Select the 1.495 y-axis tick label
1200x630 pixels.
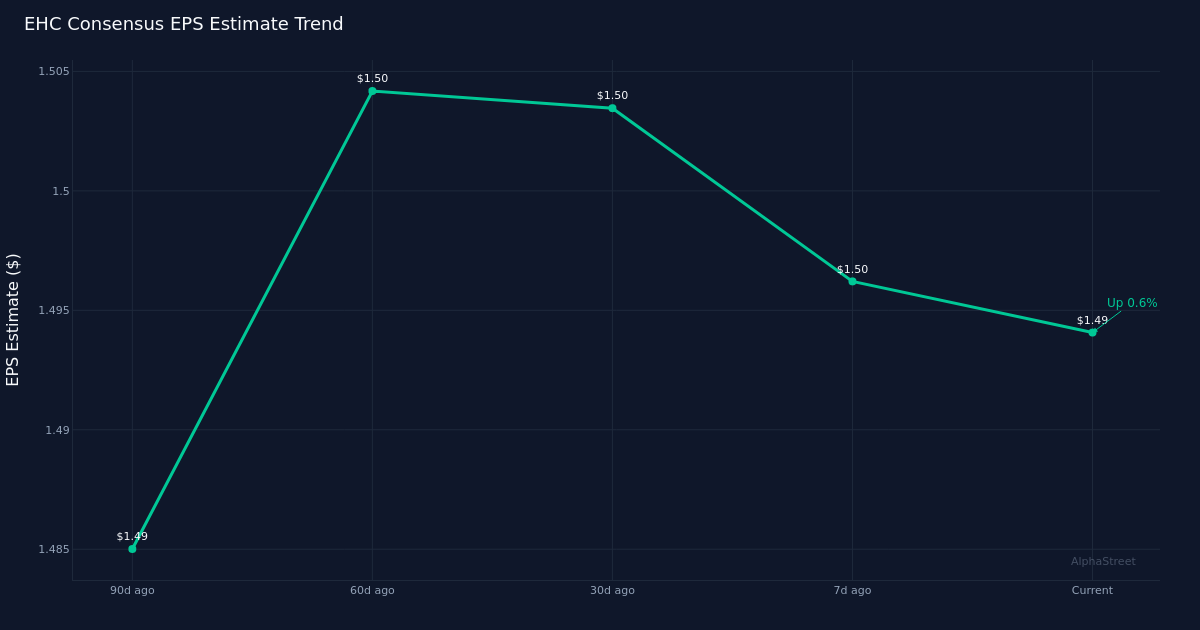point(54,310)
